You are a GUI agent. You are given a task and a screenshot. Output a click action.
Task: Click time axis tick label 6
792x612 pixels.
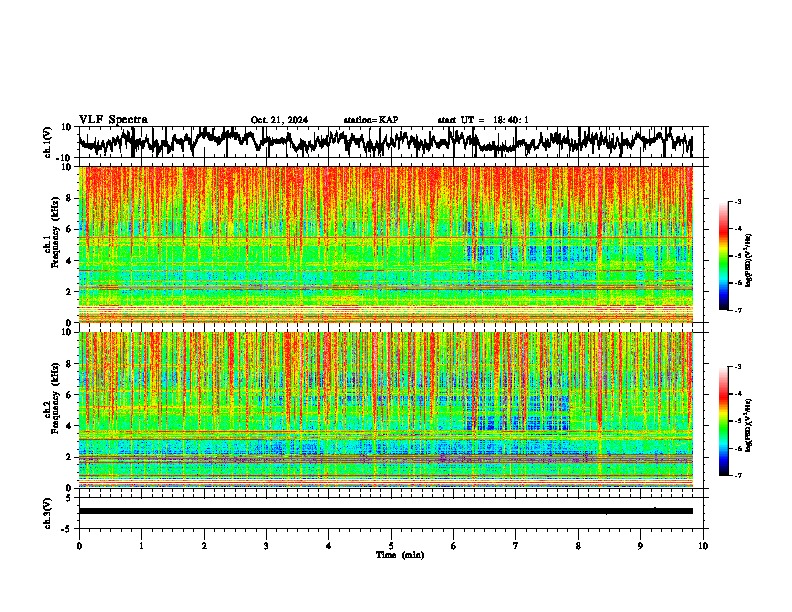(x=454, y=546)
